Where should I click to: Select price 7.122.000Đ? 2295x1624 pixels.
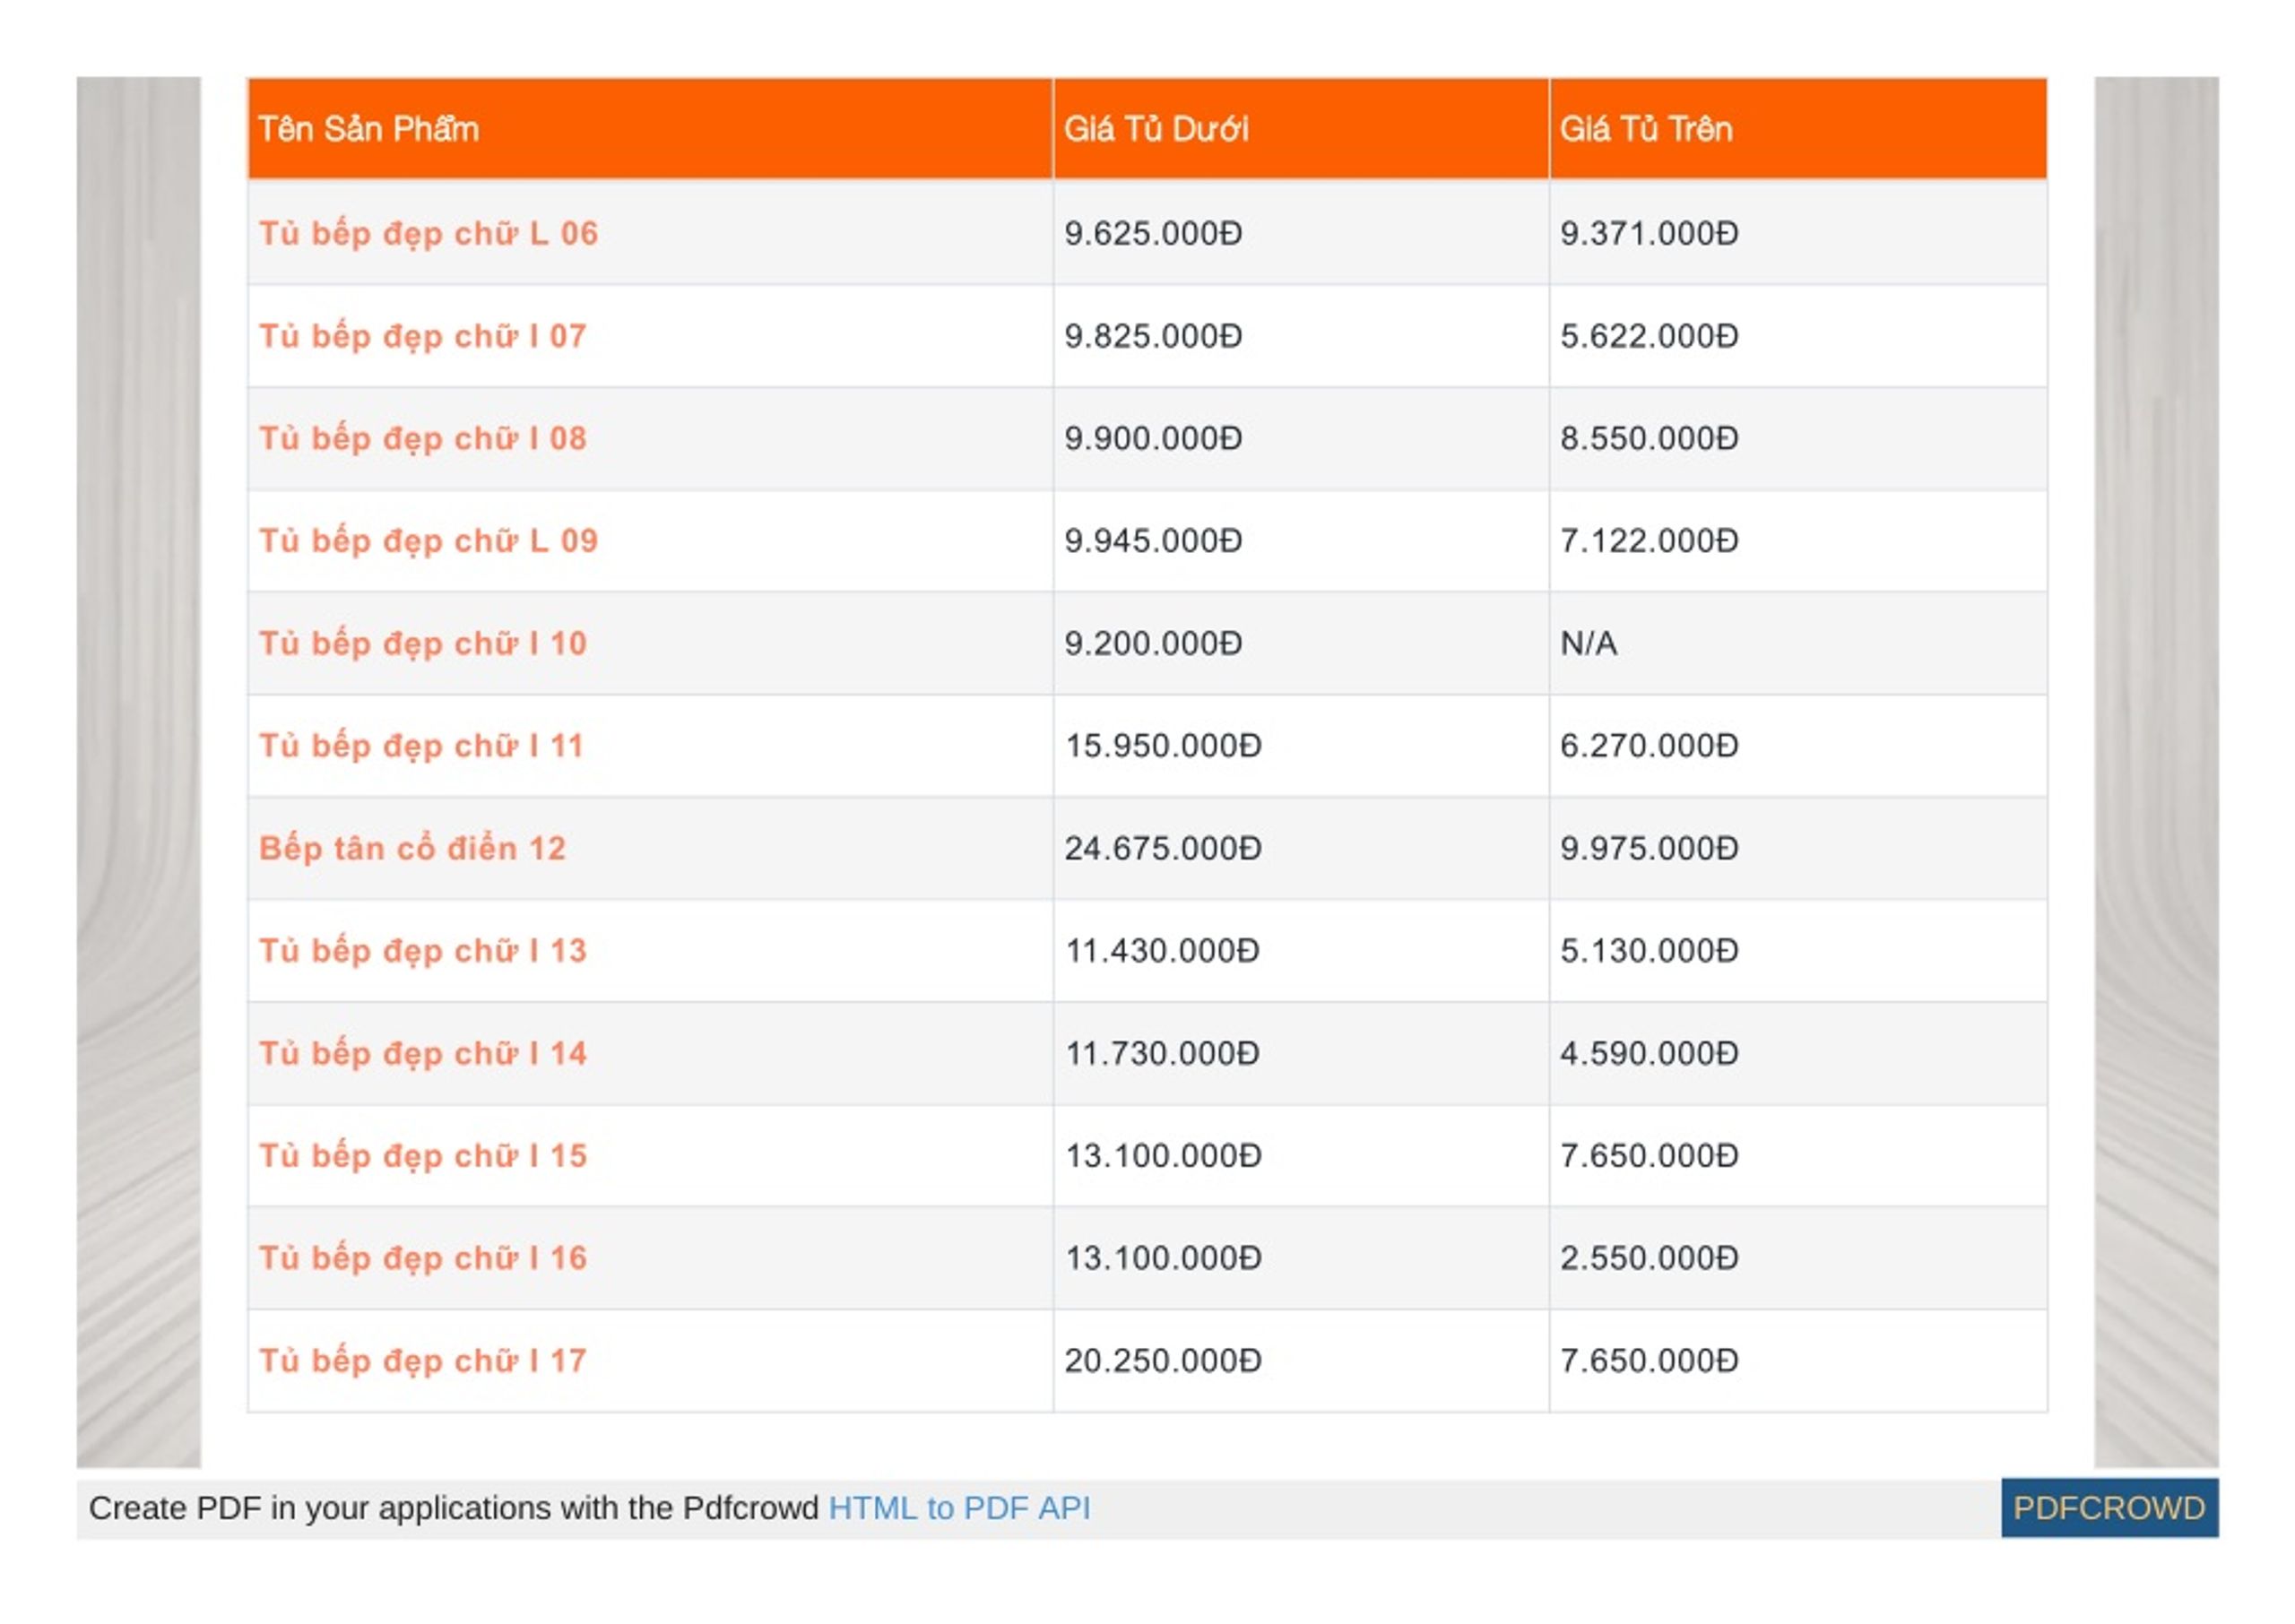[x=1649, y=541]
